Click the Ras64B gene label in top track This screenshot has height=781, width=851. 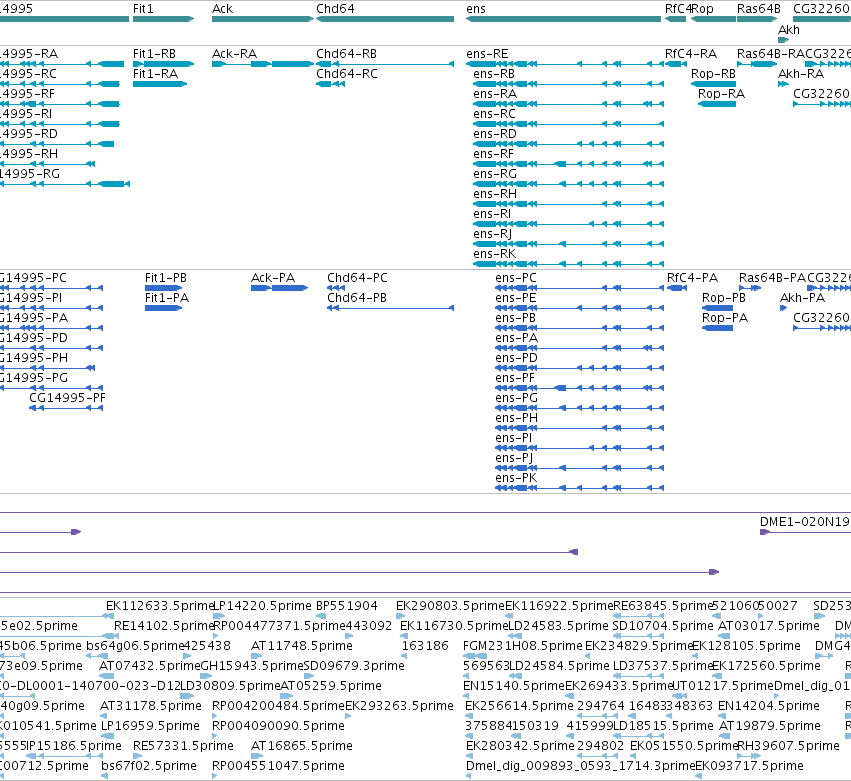pyautogui.click(x=759, y=9)
